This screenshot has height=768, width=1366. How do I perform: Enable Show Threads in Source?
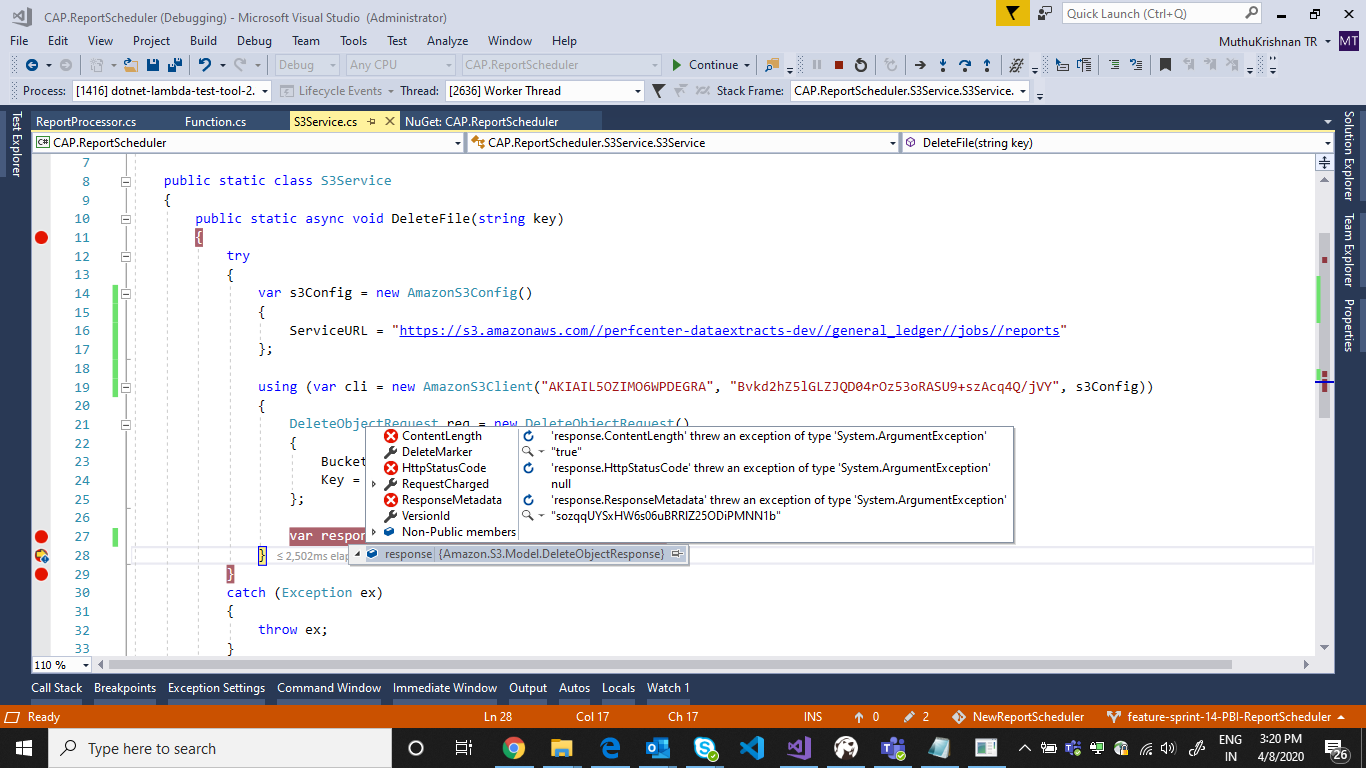pyautogui.click(x=703, y=91)
